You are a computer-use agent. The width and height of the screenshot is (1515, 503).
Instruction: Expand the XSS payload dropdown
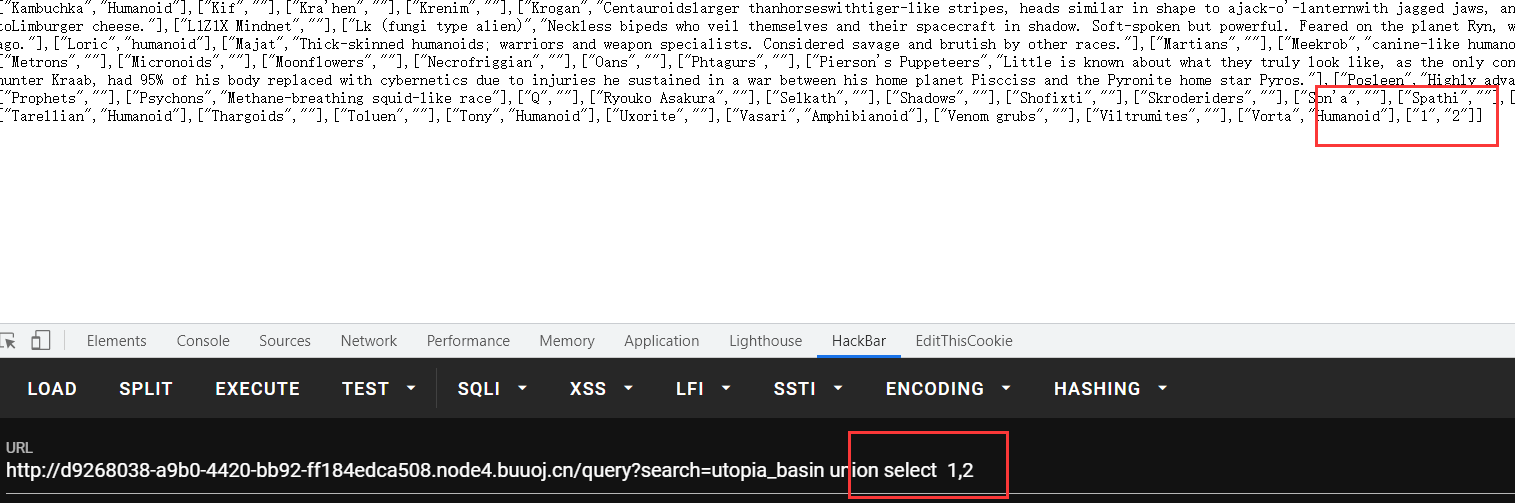pos(601,388)
